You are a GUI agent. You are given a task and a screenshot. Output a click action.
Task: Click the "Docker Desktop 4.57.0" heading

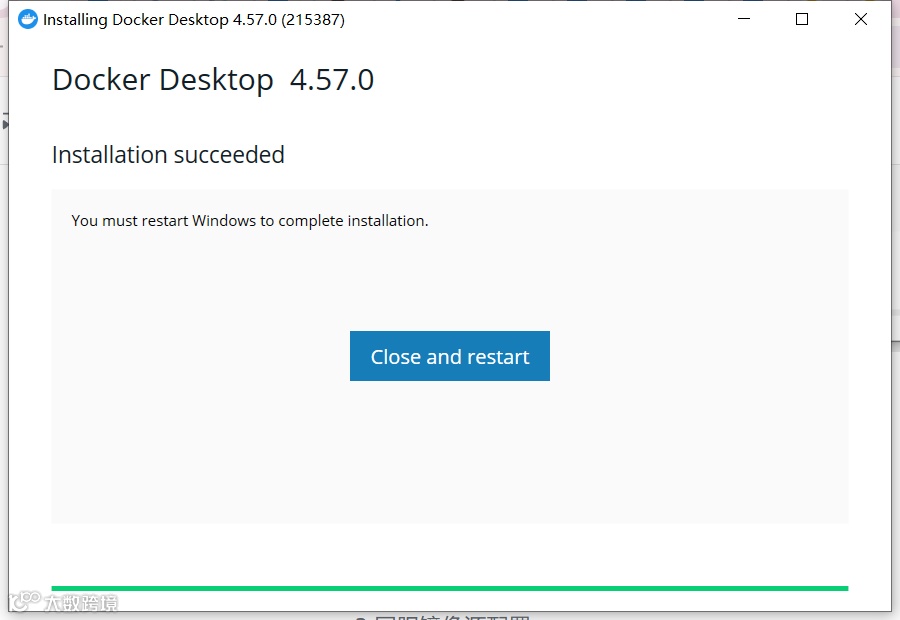pos(213,80)
